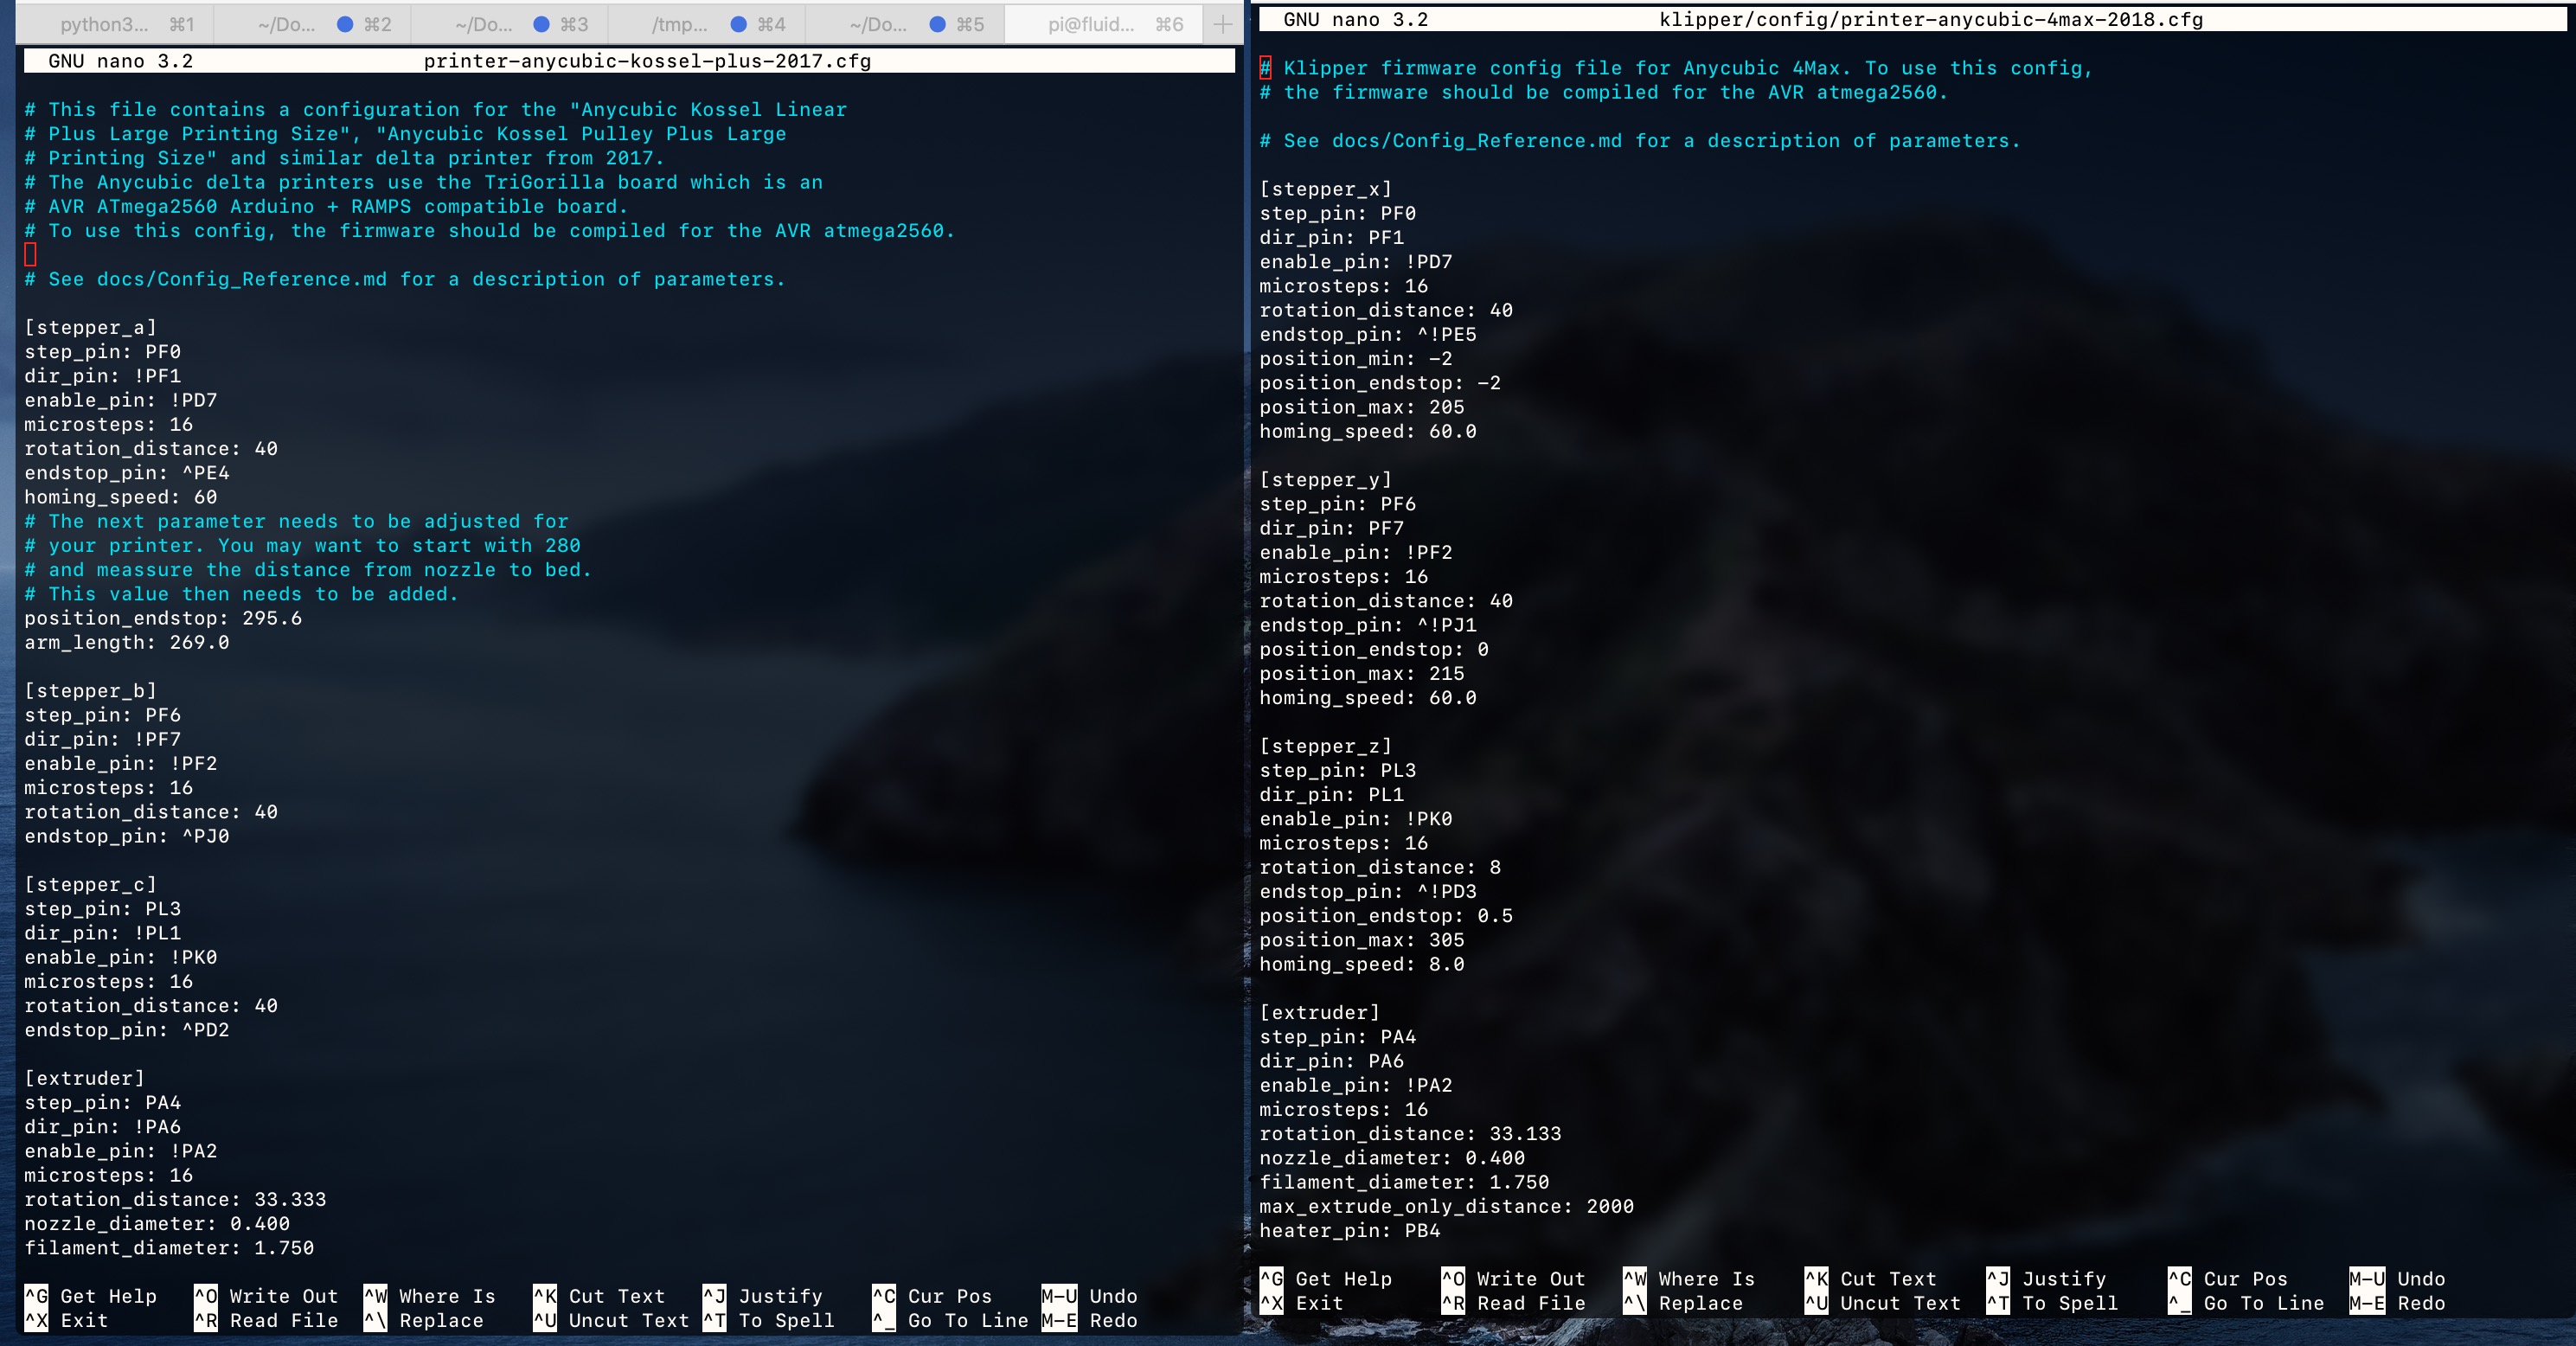Click 'position_endstop: 295.6' line in left window
The image size is (2576, 1346).
[163, 618]
